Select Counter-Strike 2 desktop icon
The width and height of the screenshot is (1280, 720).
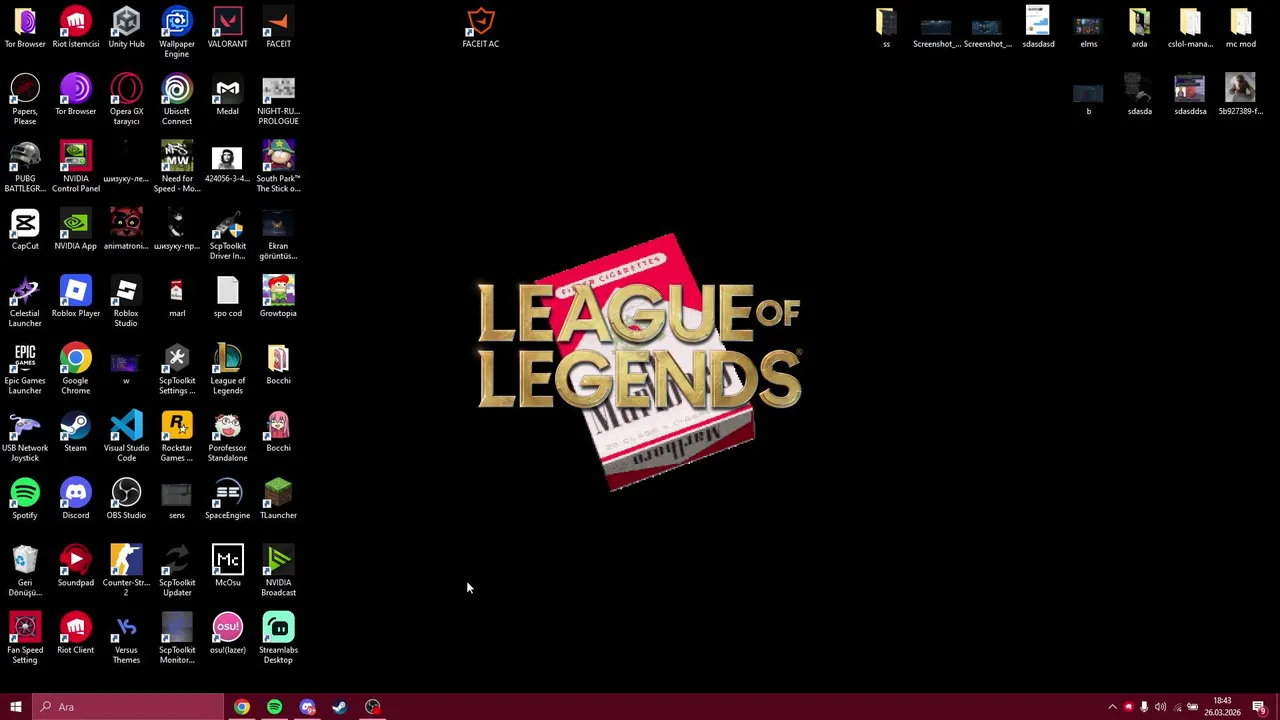(x=126, y=571)
